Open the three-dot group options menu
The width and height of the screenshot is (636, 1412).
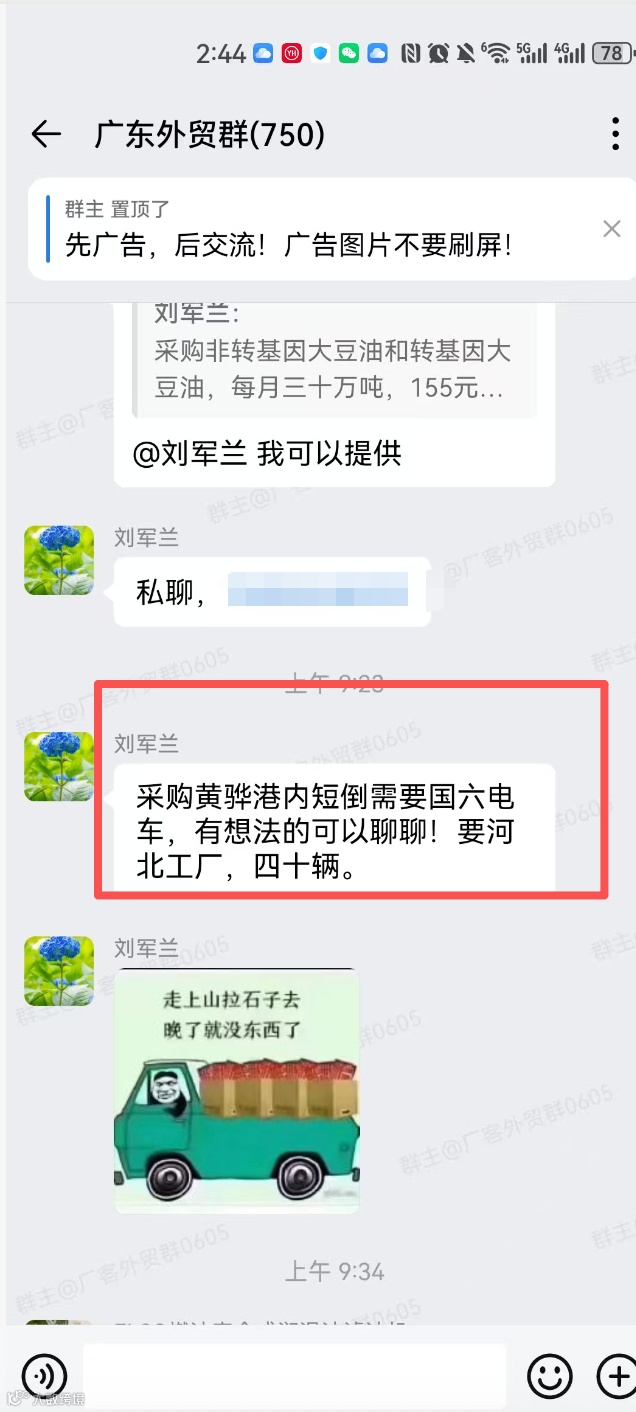tap(616, 134)
